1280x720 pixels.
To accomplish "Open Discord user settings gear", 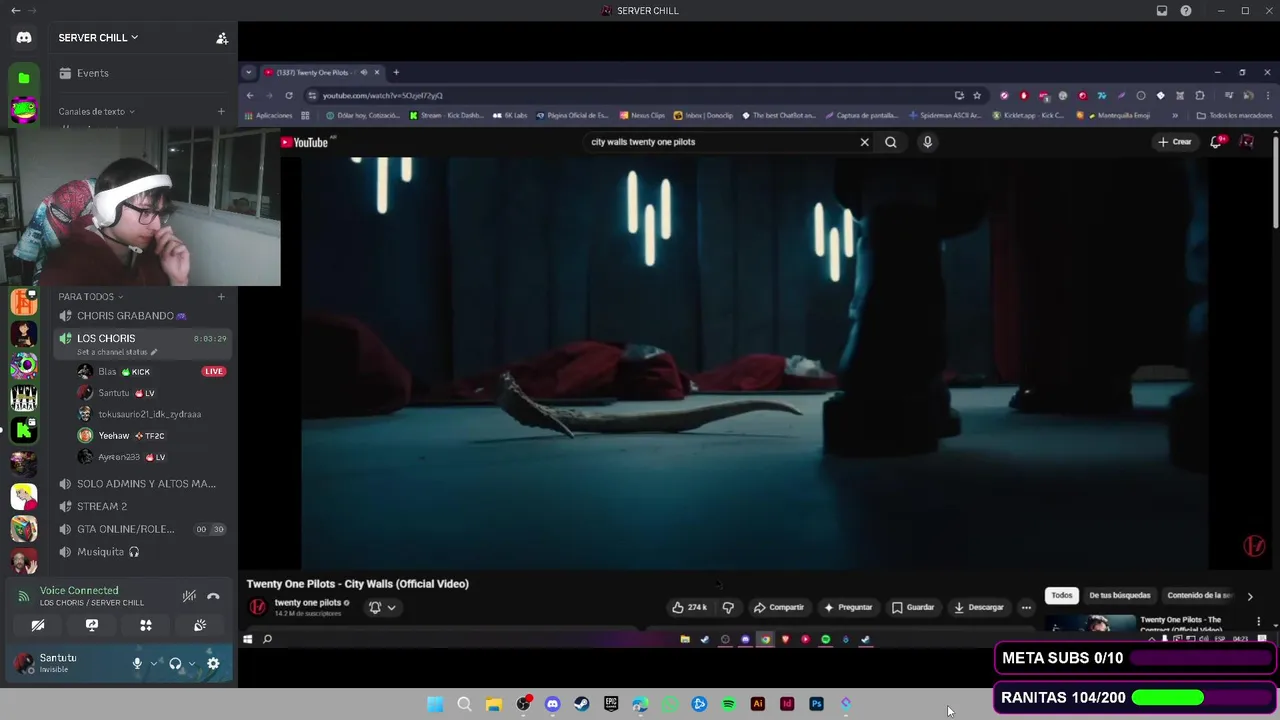I will pyautogui.click(x=213, y=663).
